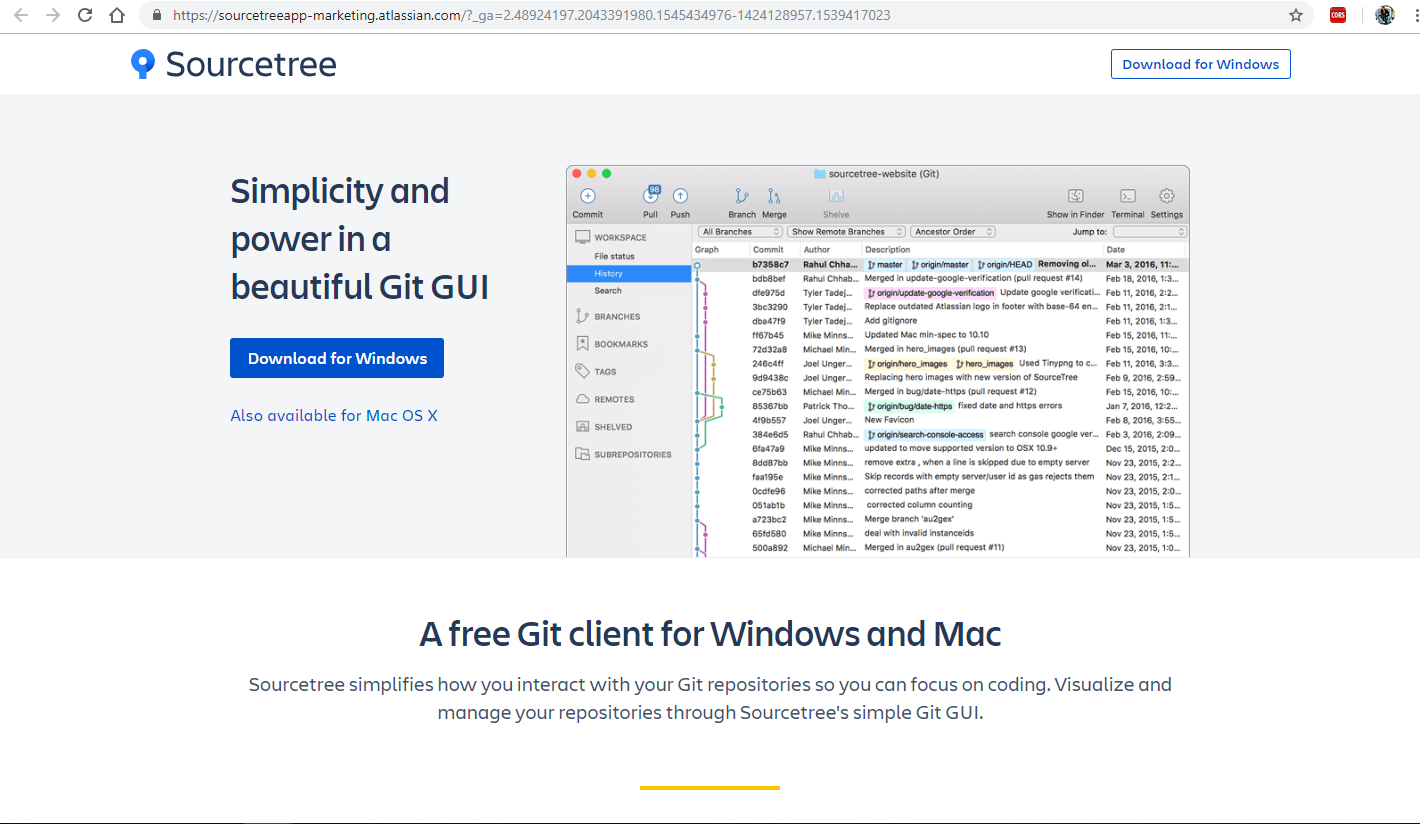The width and height of the screenshot is (1420, 824).
Task: Click the Branch icon in toolbar
Action: 742,196
